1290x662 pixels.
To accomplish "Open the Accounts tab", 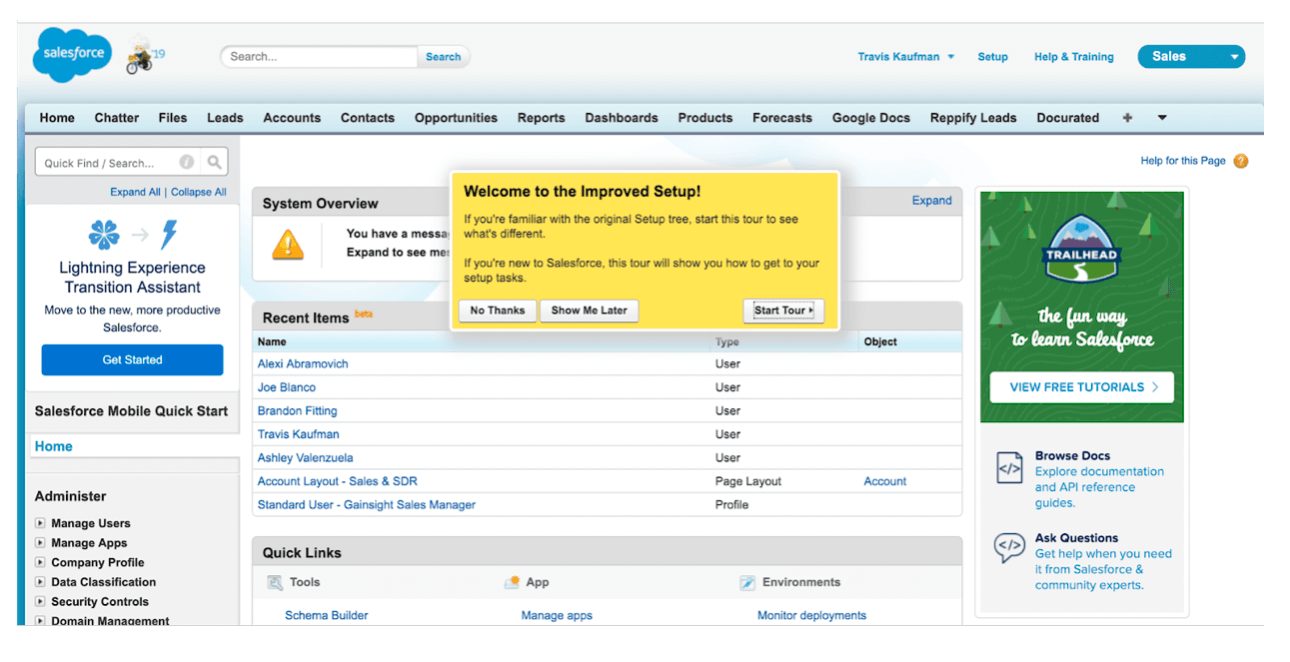I will 292,118.
